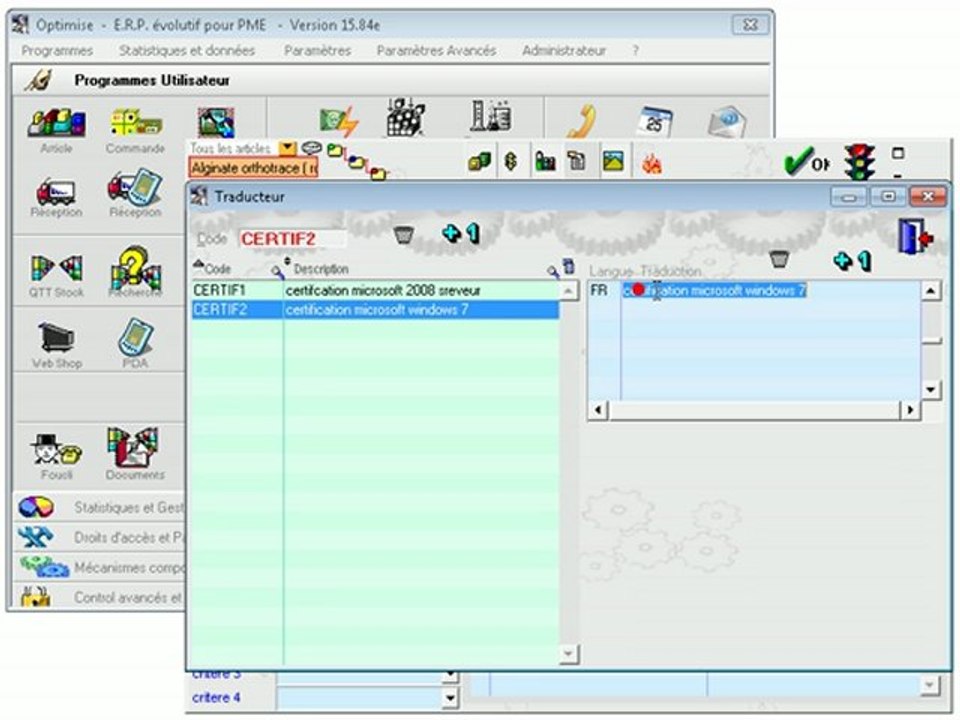
Task: Click the laboratory flask icon in main window
Action: pyautogui.click(x=491, y=115)
